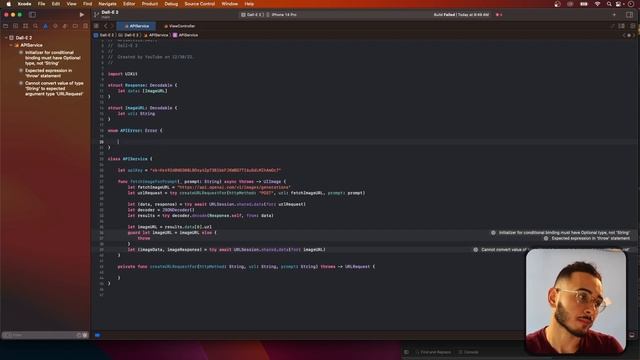Click the APIService file breadcrumb
Screen dimensions: 640x360
click(156, 35)
